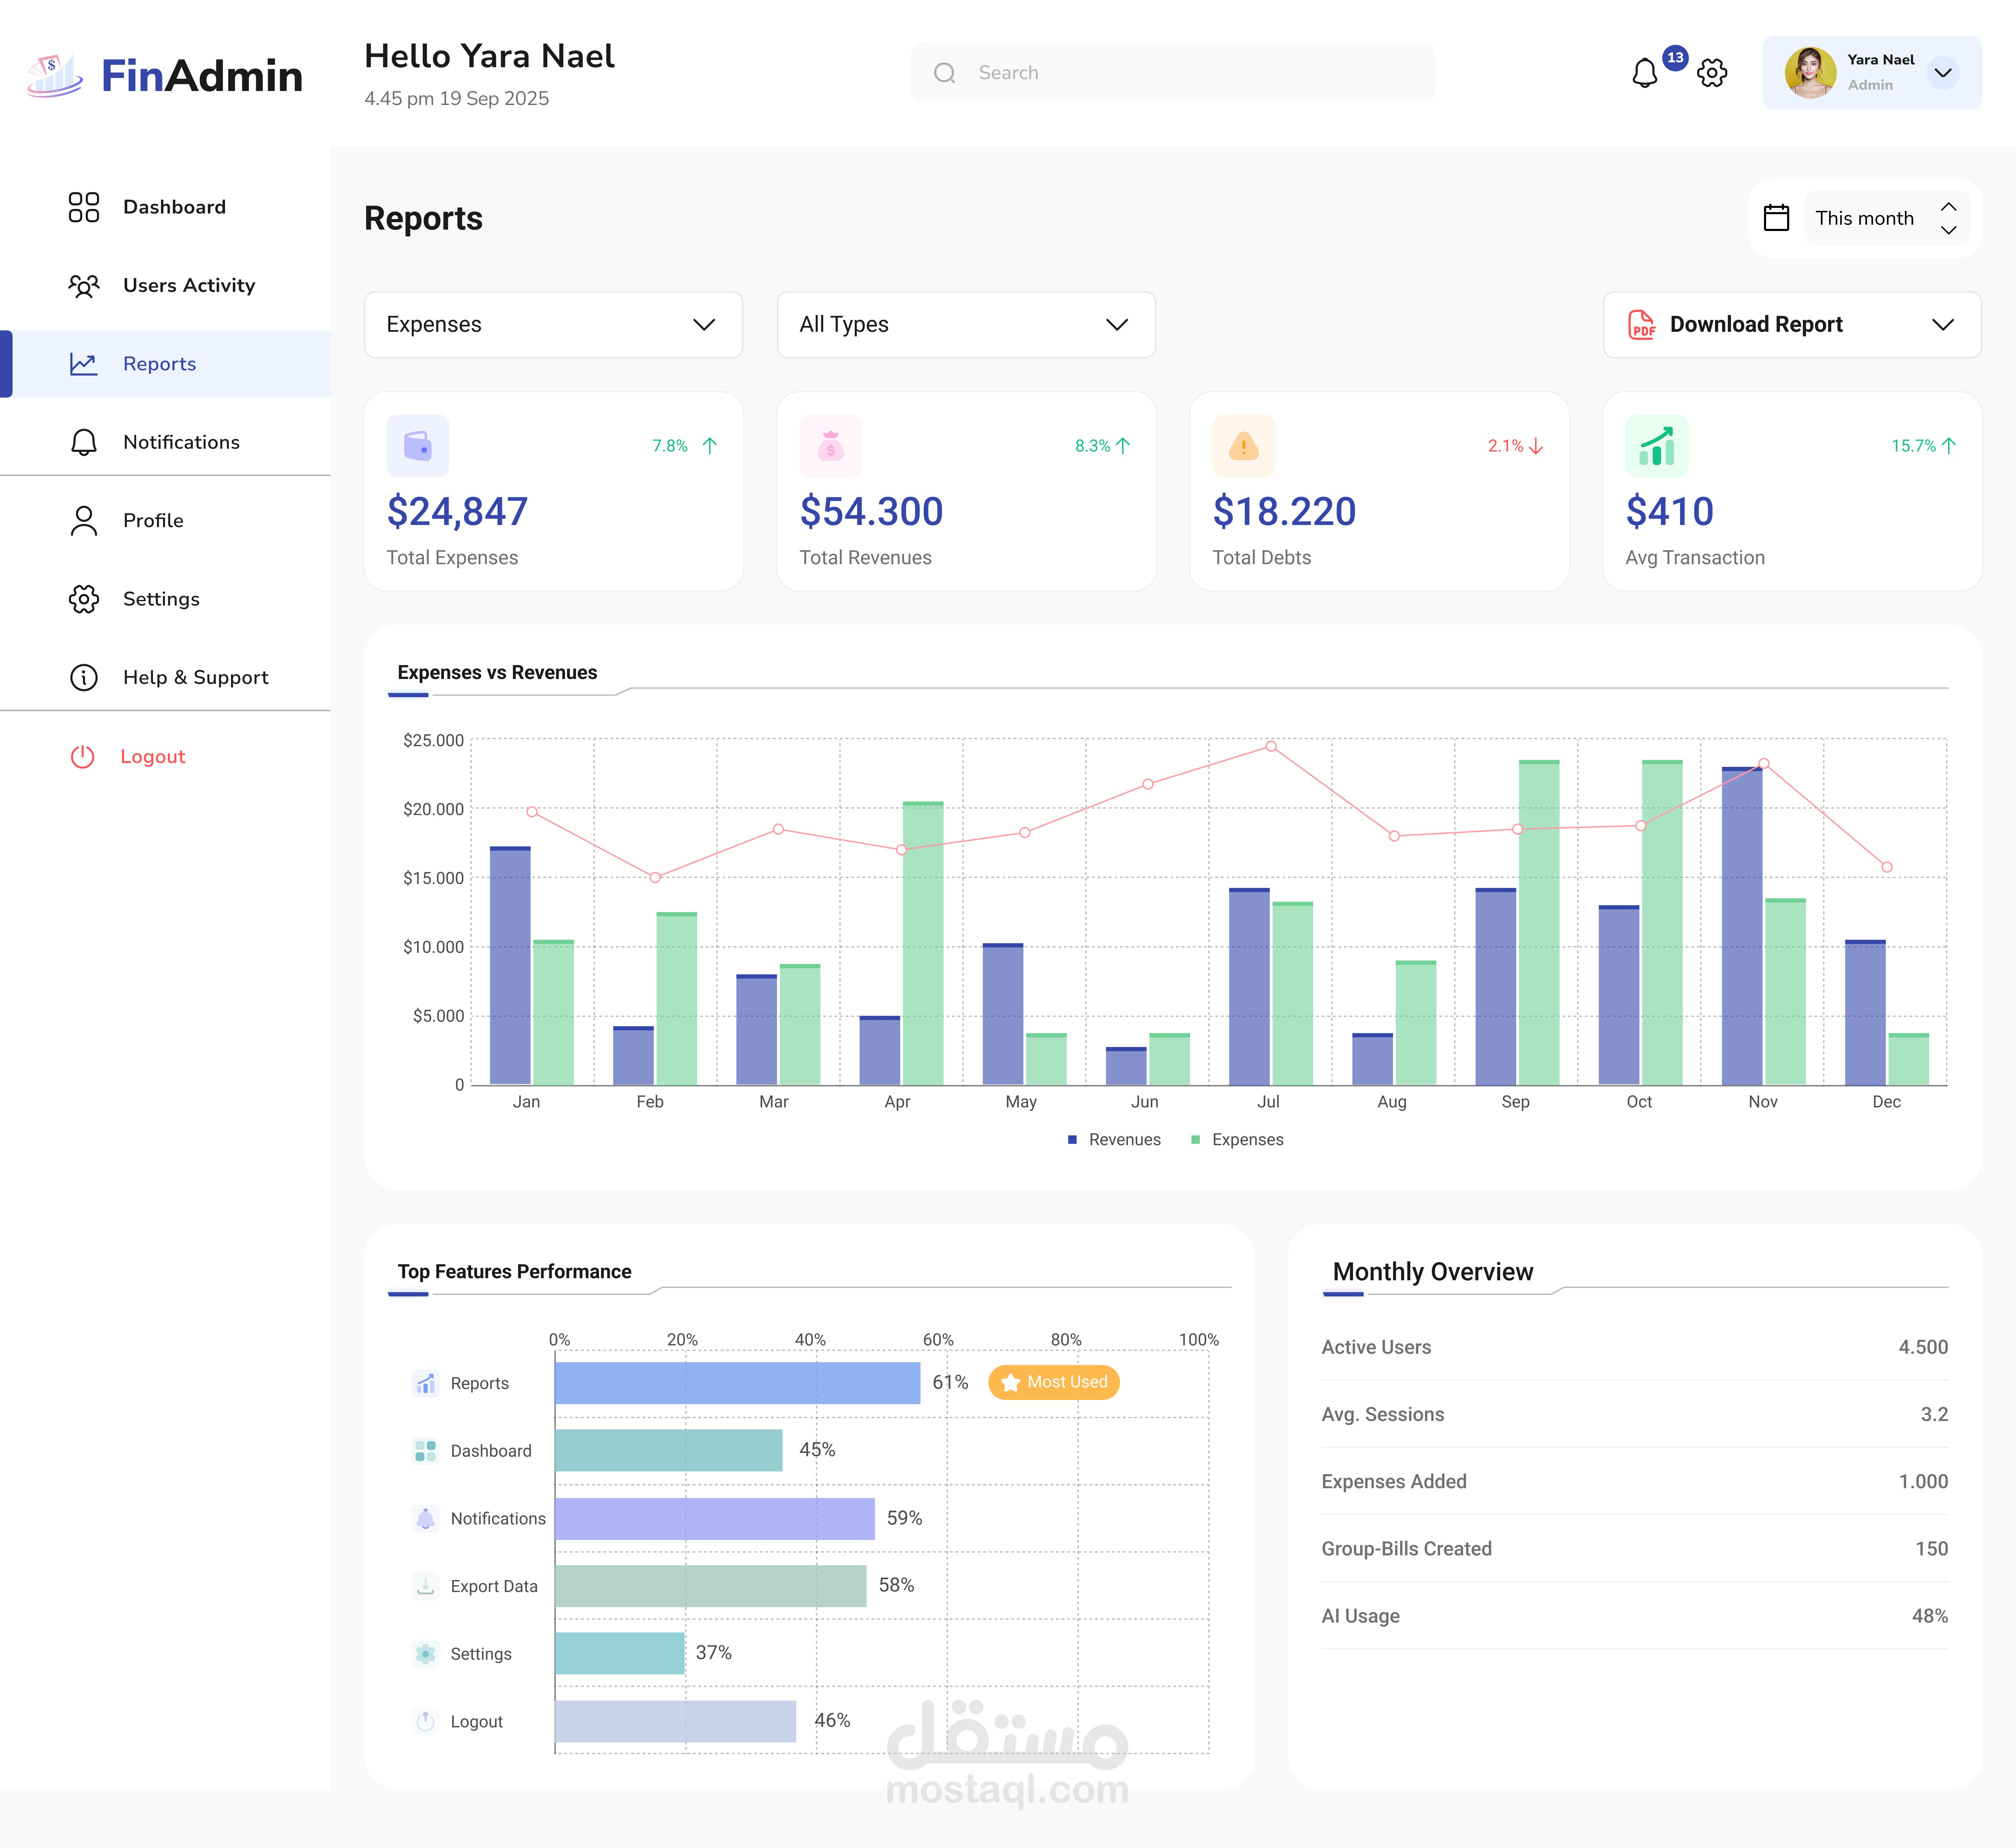Click the Download Report button label

pyautogui.click(x=1756, y=325)
